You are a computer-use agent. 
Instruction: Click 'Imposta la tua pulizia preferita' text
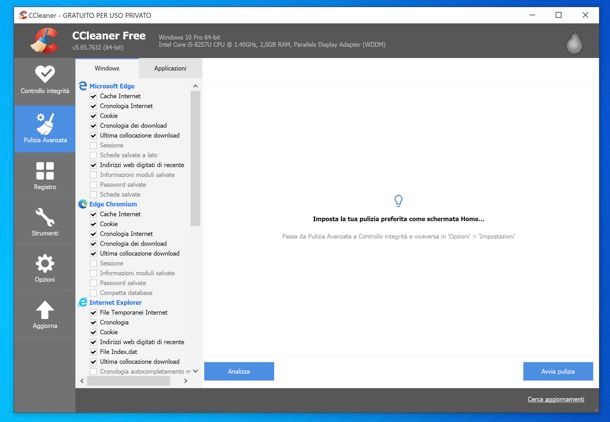(x=398, y=219)
